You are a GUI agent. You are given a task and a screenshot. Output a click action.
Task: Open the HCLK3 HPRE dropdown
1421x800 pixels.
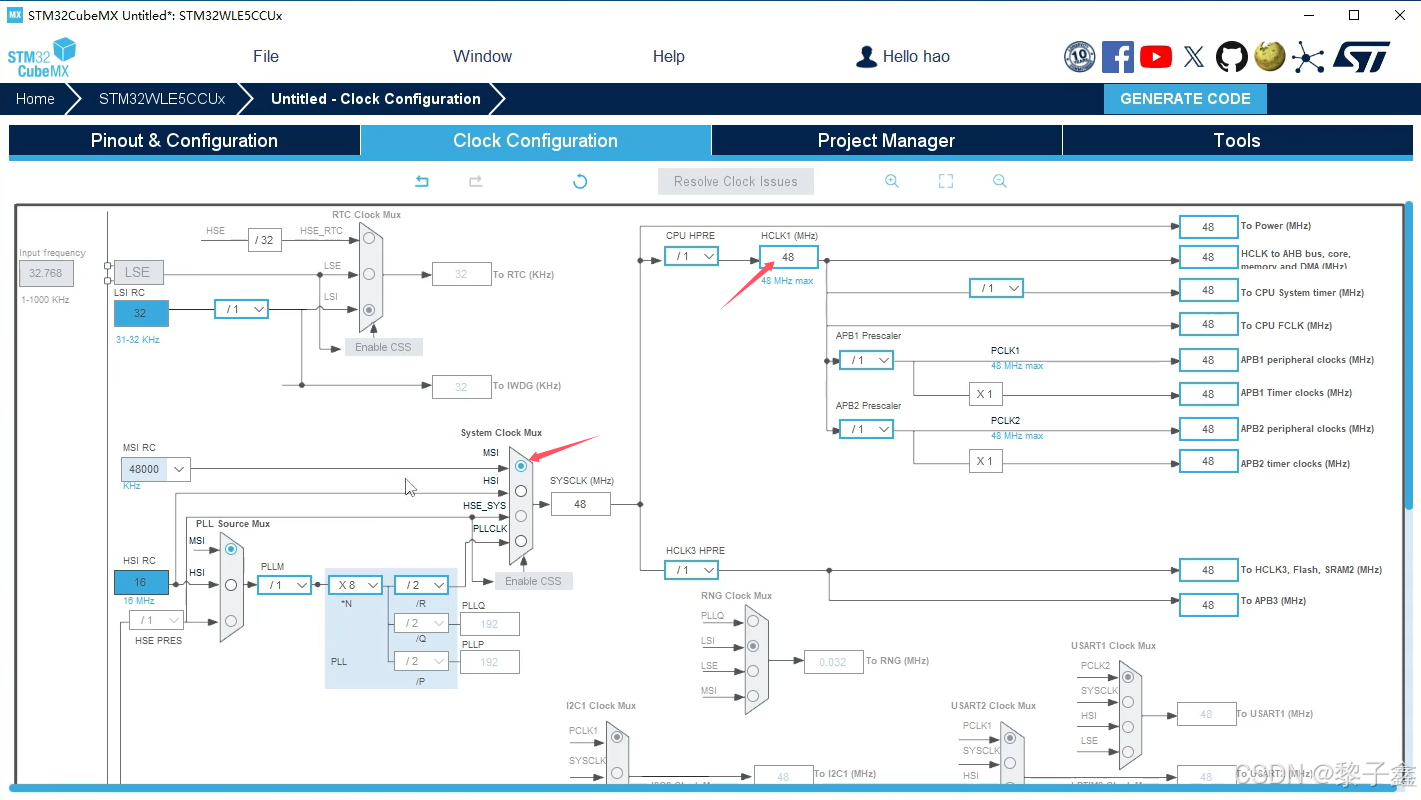click(691, 570)
